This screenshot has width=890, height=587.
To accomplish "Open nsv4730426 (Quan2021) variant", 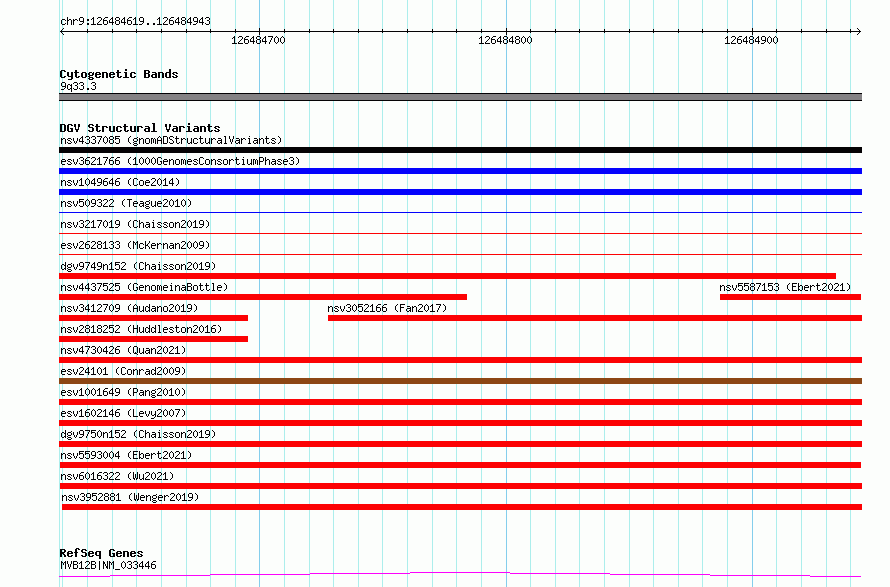I will [123, 350].
